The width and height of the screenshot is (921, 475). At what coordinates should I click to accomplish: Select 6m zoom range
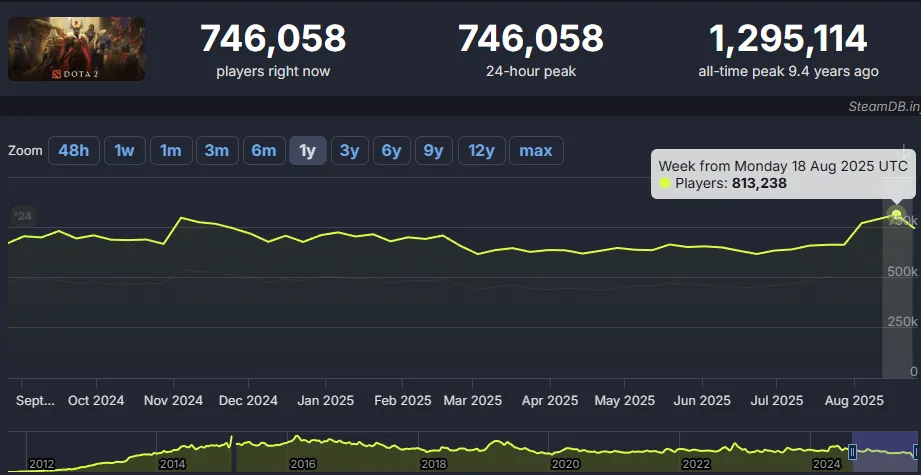[x=263, y=151]
